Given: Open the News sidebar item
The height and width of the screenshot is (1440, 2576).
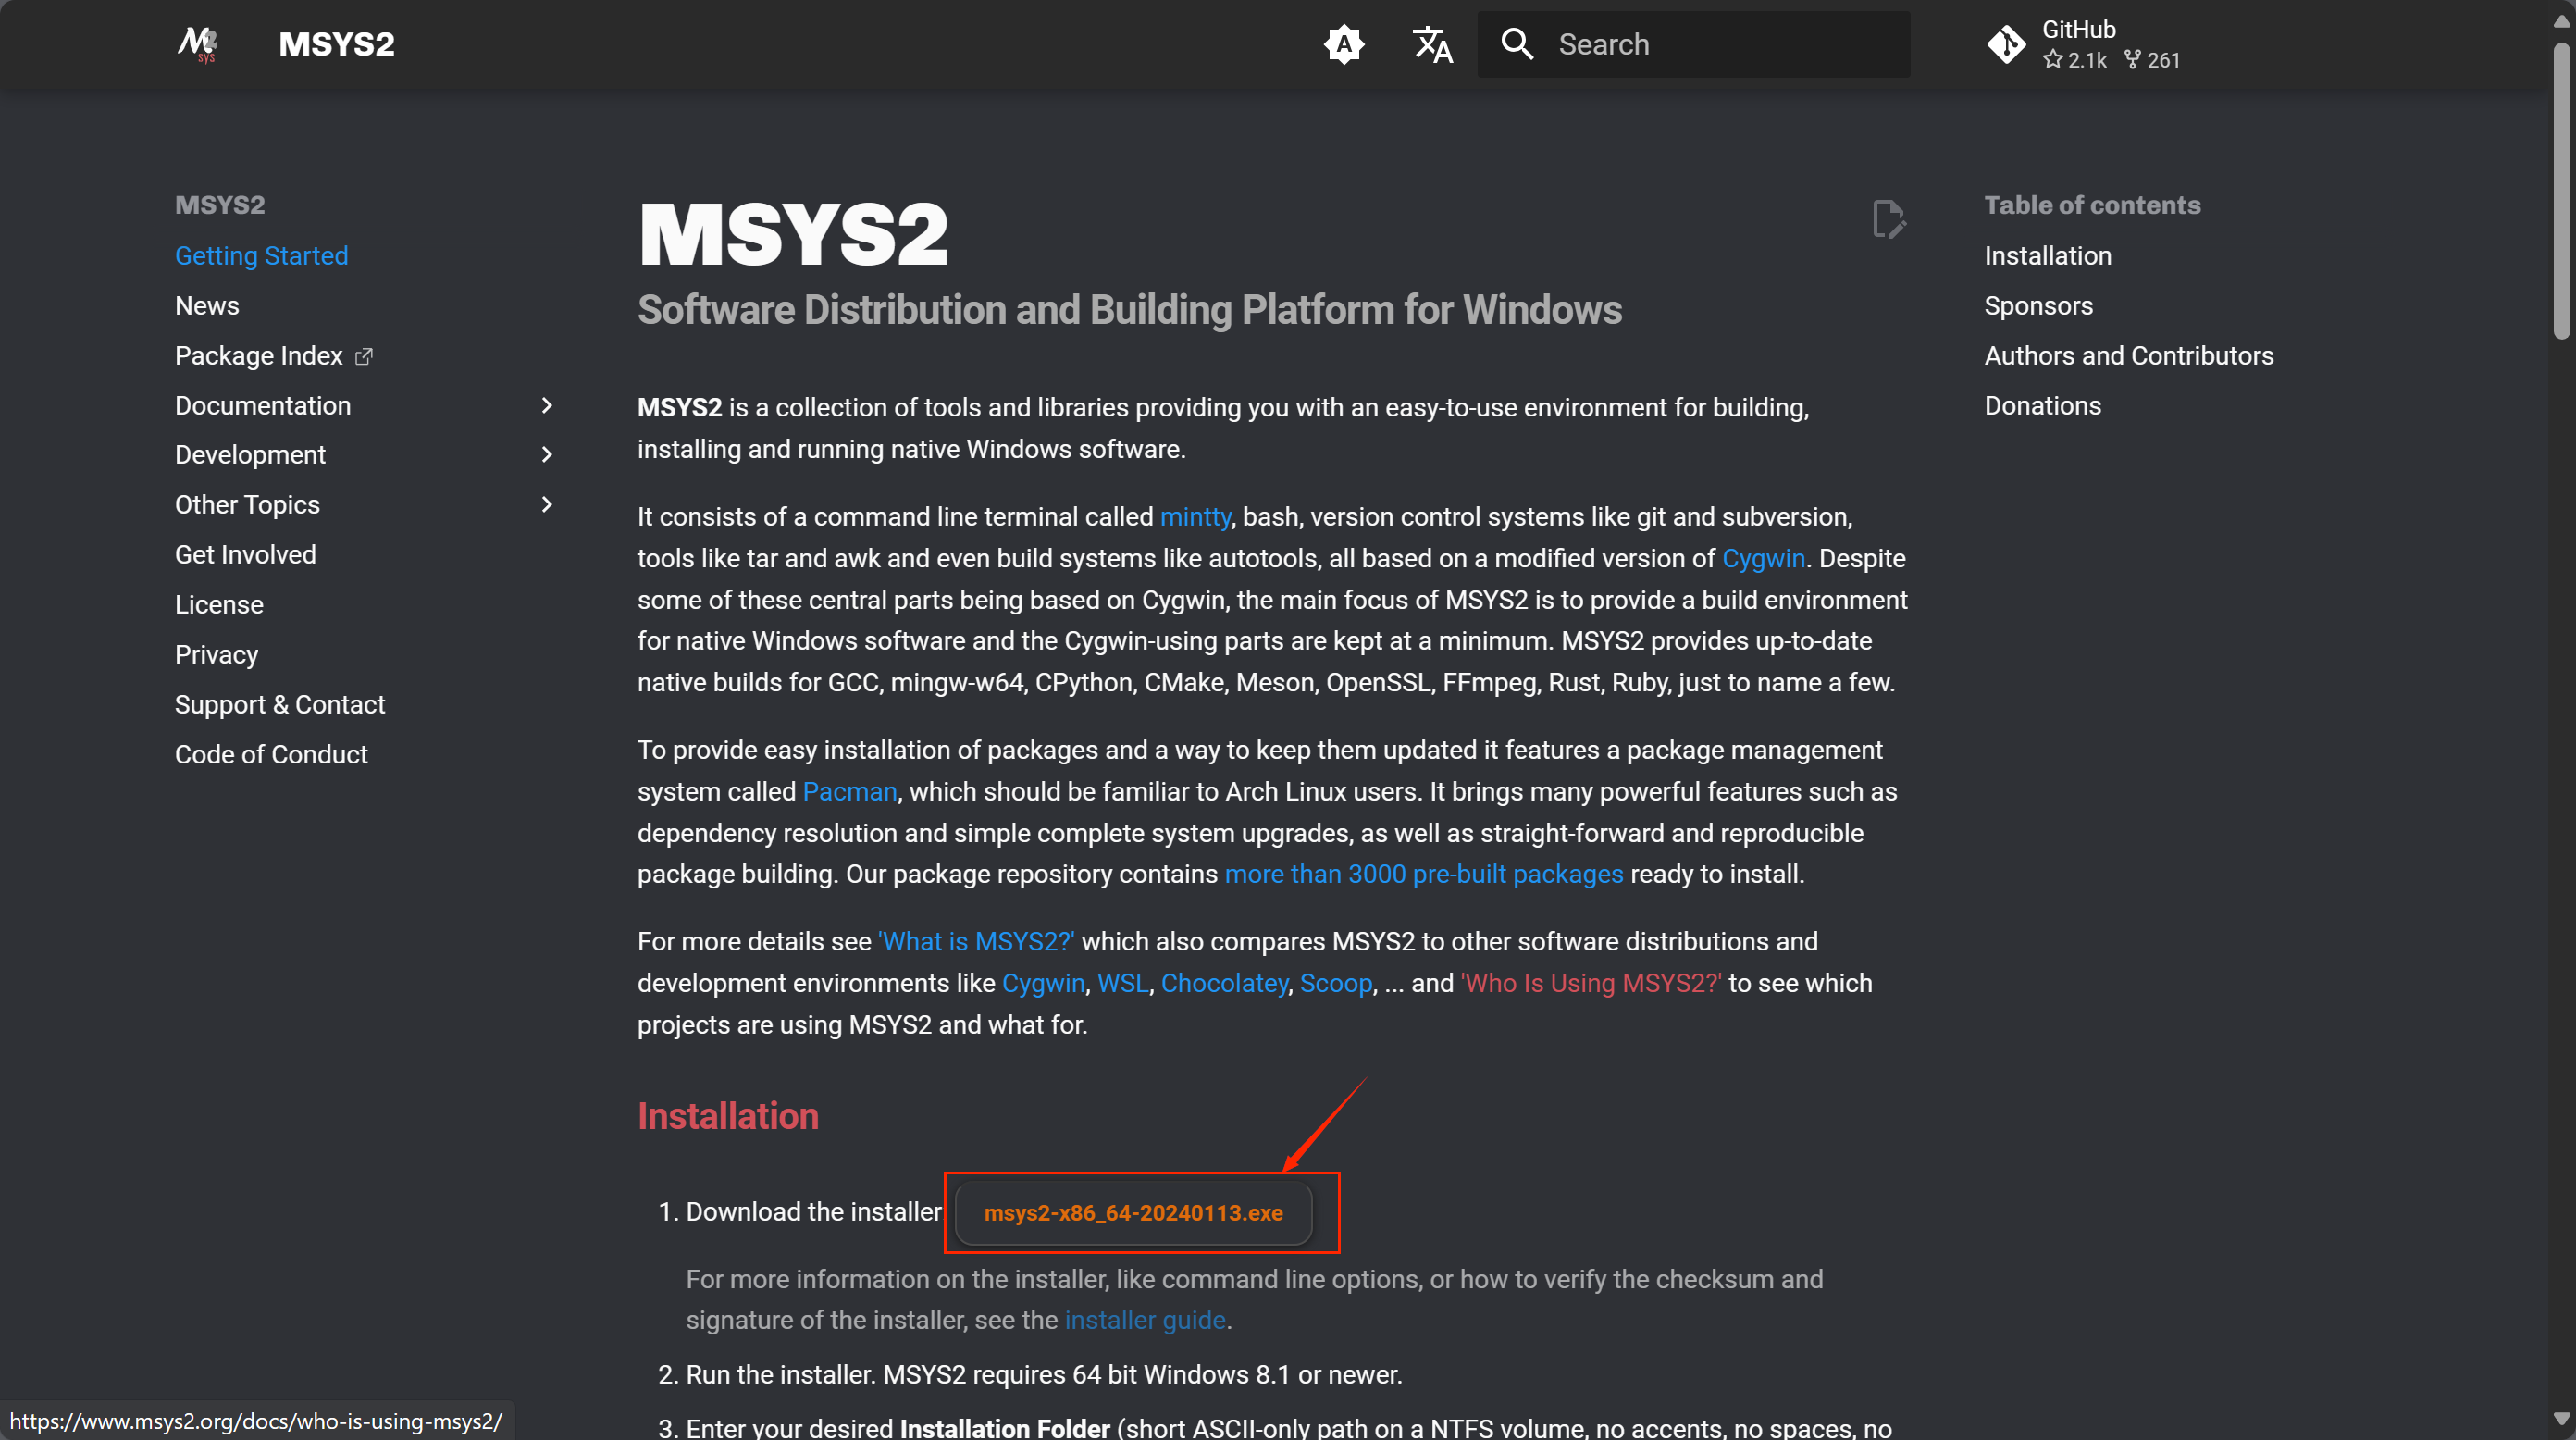Looking at the screenshot, I should [x=207, y=306].
